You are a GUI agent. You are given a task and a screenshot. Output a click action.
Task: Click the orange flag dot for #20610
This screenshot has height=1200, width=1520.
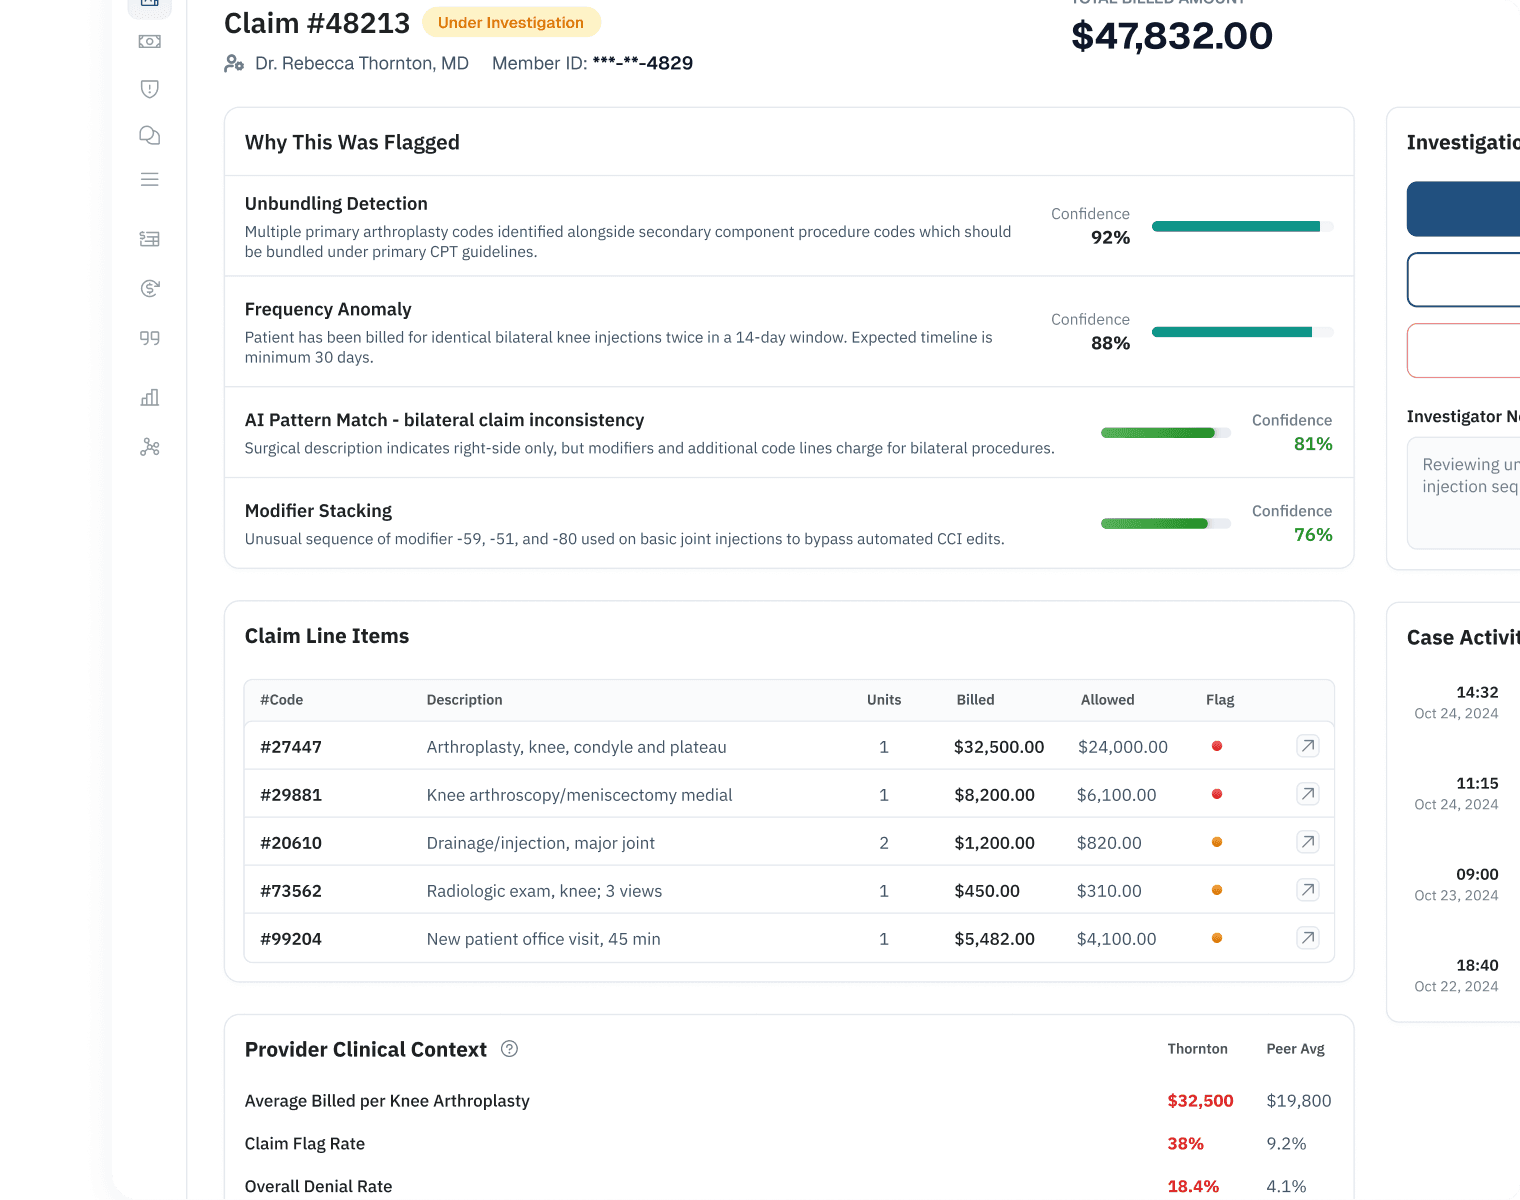pos(1217,842)
